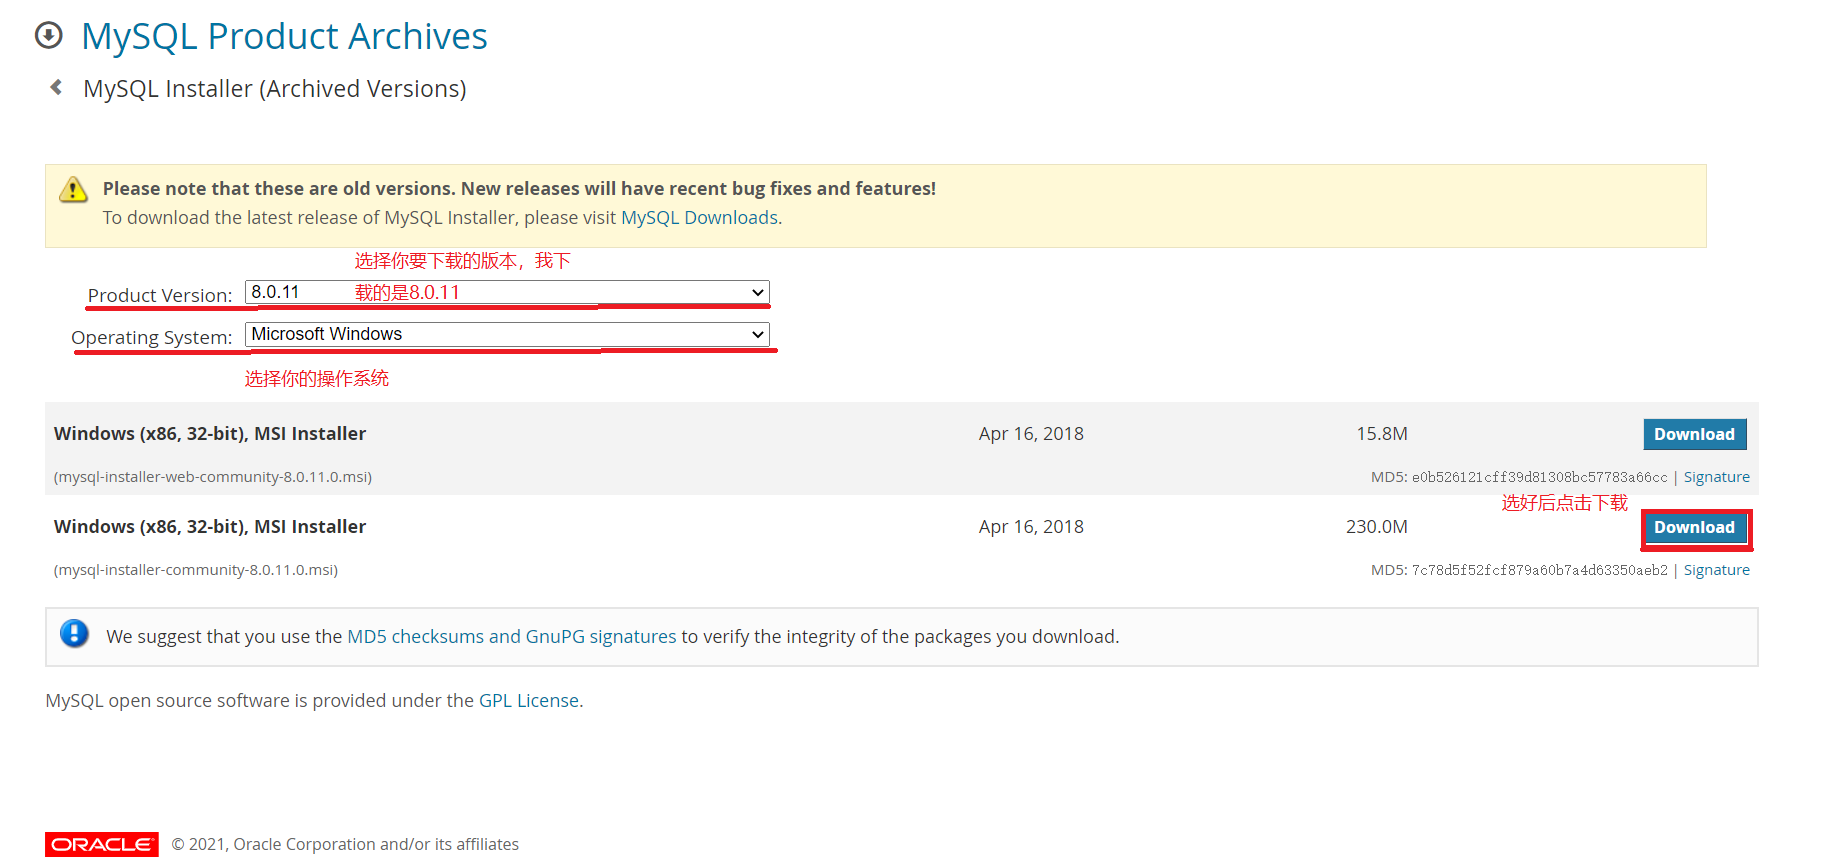The image size is (1845, 858).
Task: Open Signature link for the 230.0M installer
Action: point(1716,570)
